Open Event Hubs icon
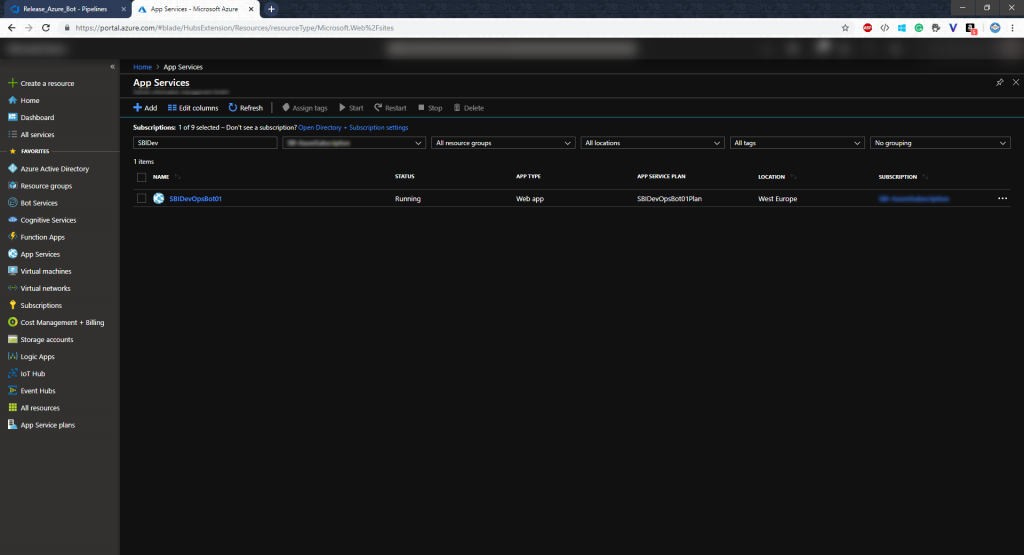This screenshot has width=1024, height=555. tap(12, 390)
